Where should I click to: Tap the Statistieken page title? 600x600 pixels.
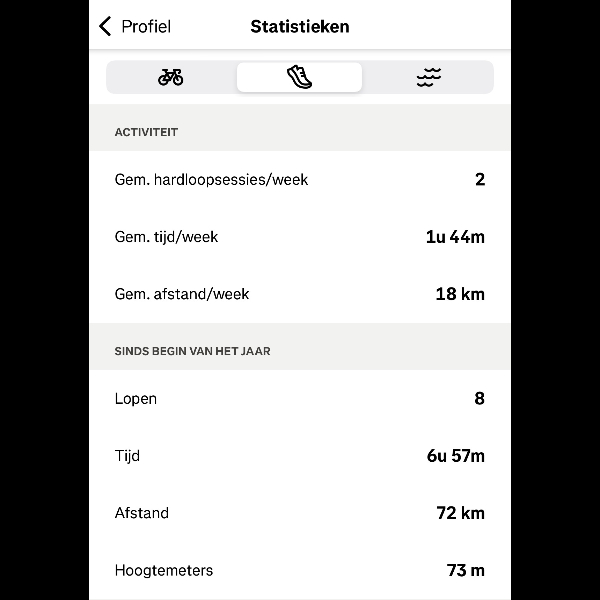[x=300, y=26]
